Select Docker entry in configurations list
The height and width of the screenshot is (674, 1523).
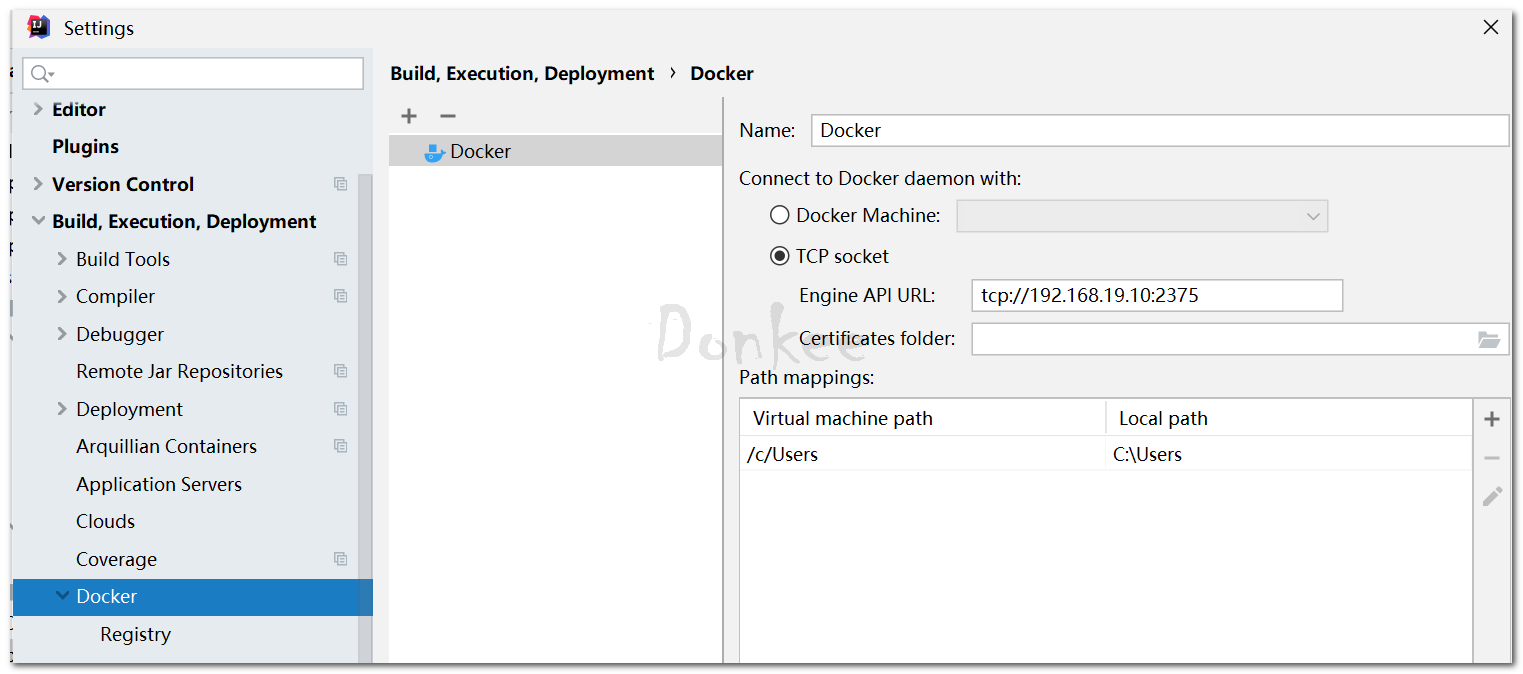(555, 151)
